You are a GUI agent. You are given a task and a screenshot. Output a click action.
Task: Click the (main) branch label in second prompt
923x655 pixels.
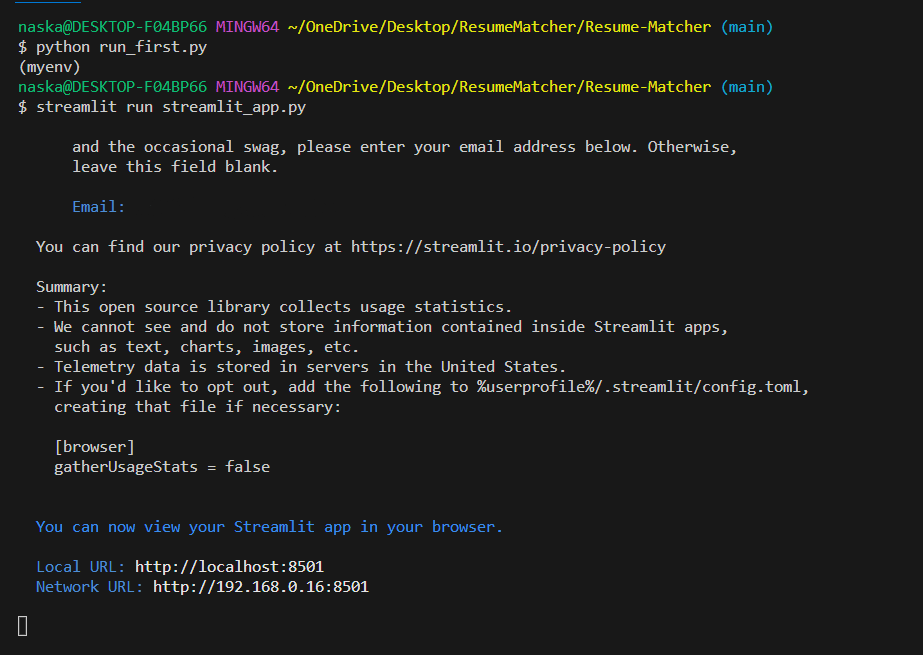pyautogui.click(x=747, y=87)
